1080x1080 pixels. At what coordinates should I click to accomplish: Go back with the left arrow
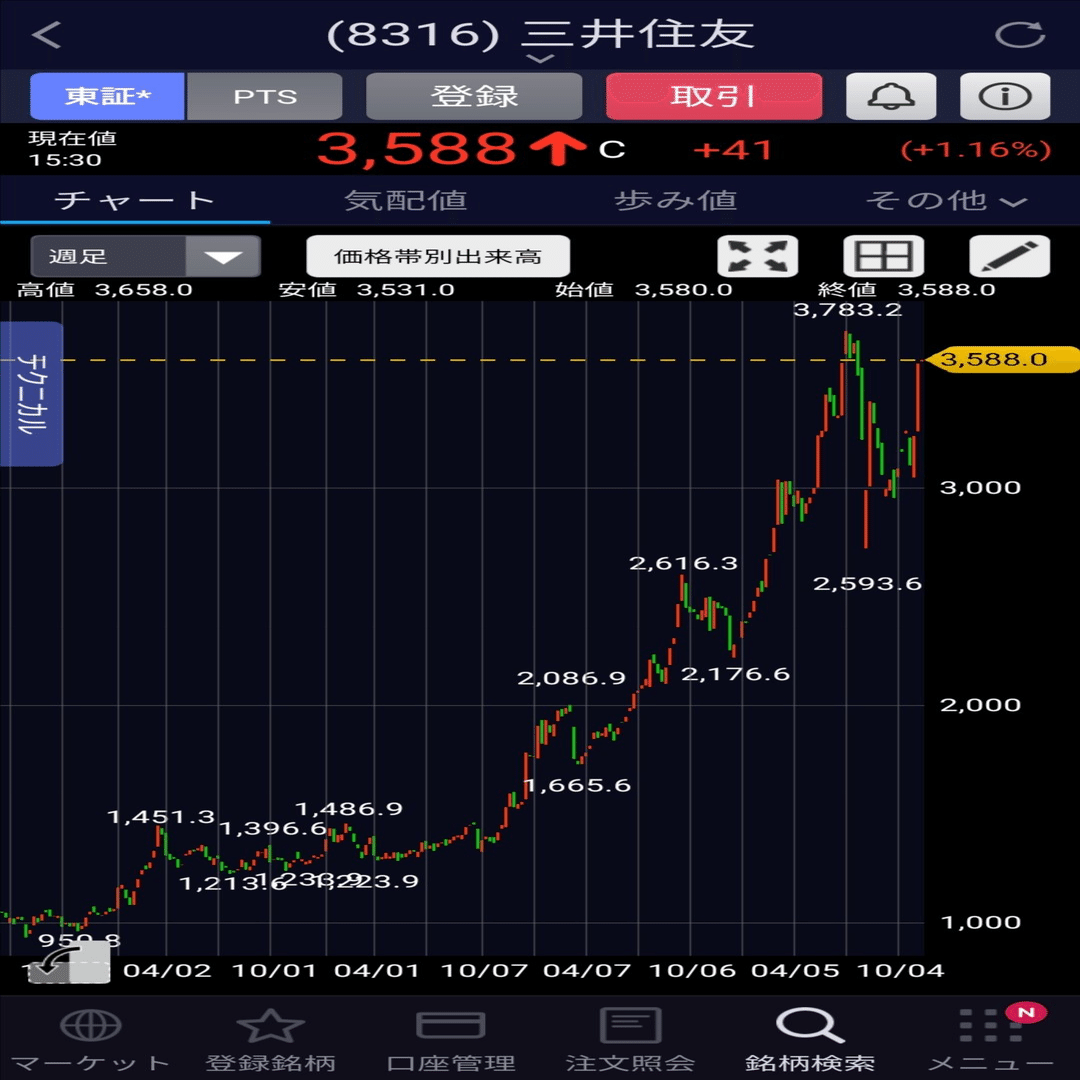46,34
